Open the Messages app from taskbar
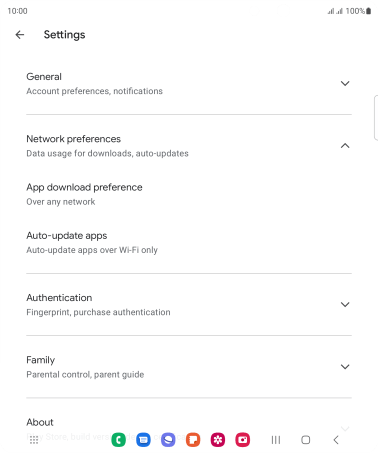The width and height of the screenshot is (378, 453). pos(143,440)
